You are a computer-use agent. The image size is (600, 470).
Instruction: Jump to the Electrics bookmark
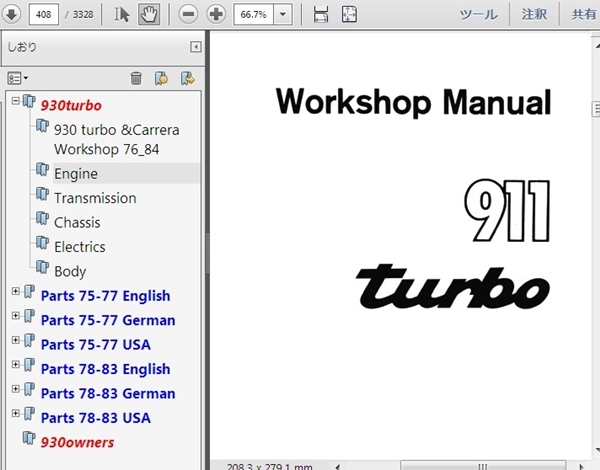(x=80, y=247)
